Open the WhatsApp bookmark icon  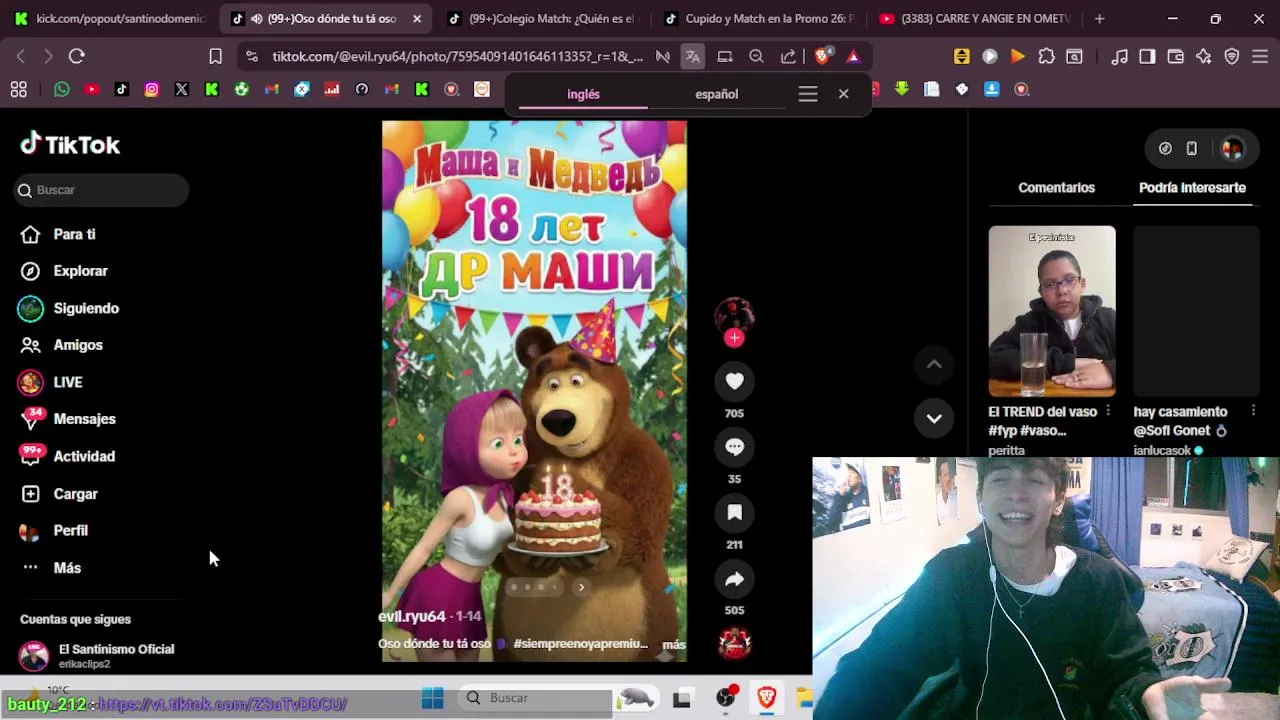(62, 89)
